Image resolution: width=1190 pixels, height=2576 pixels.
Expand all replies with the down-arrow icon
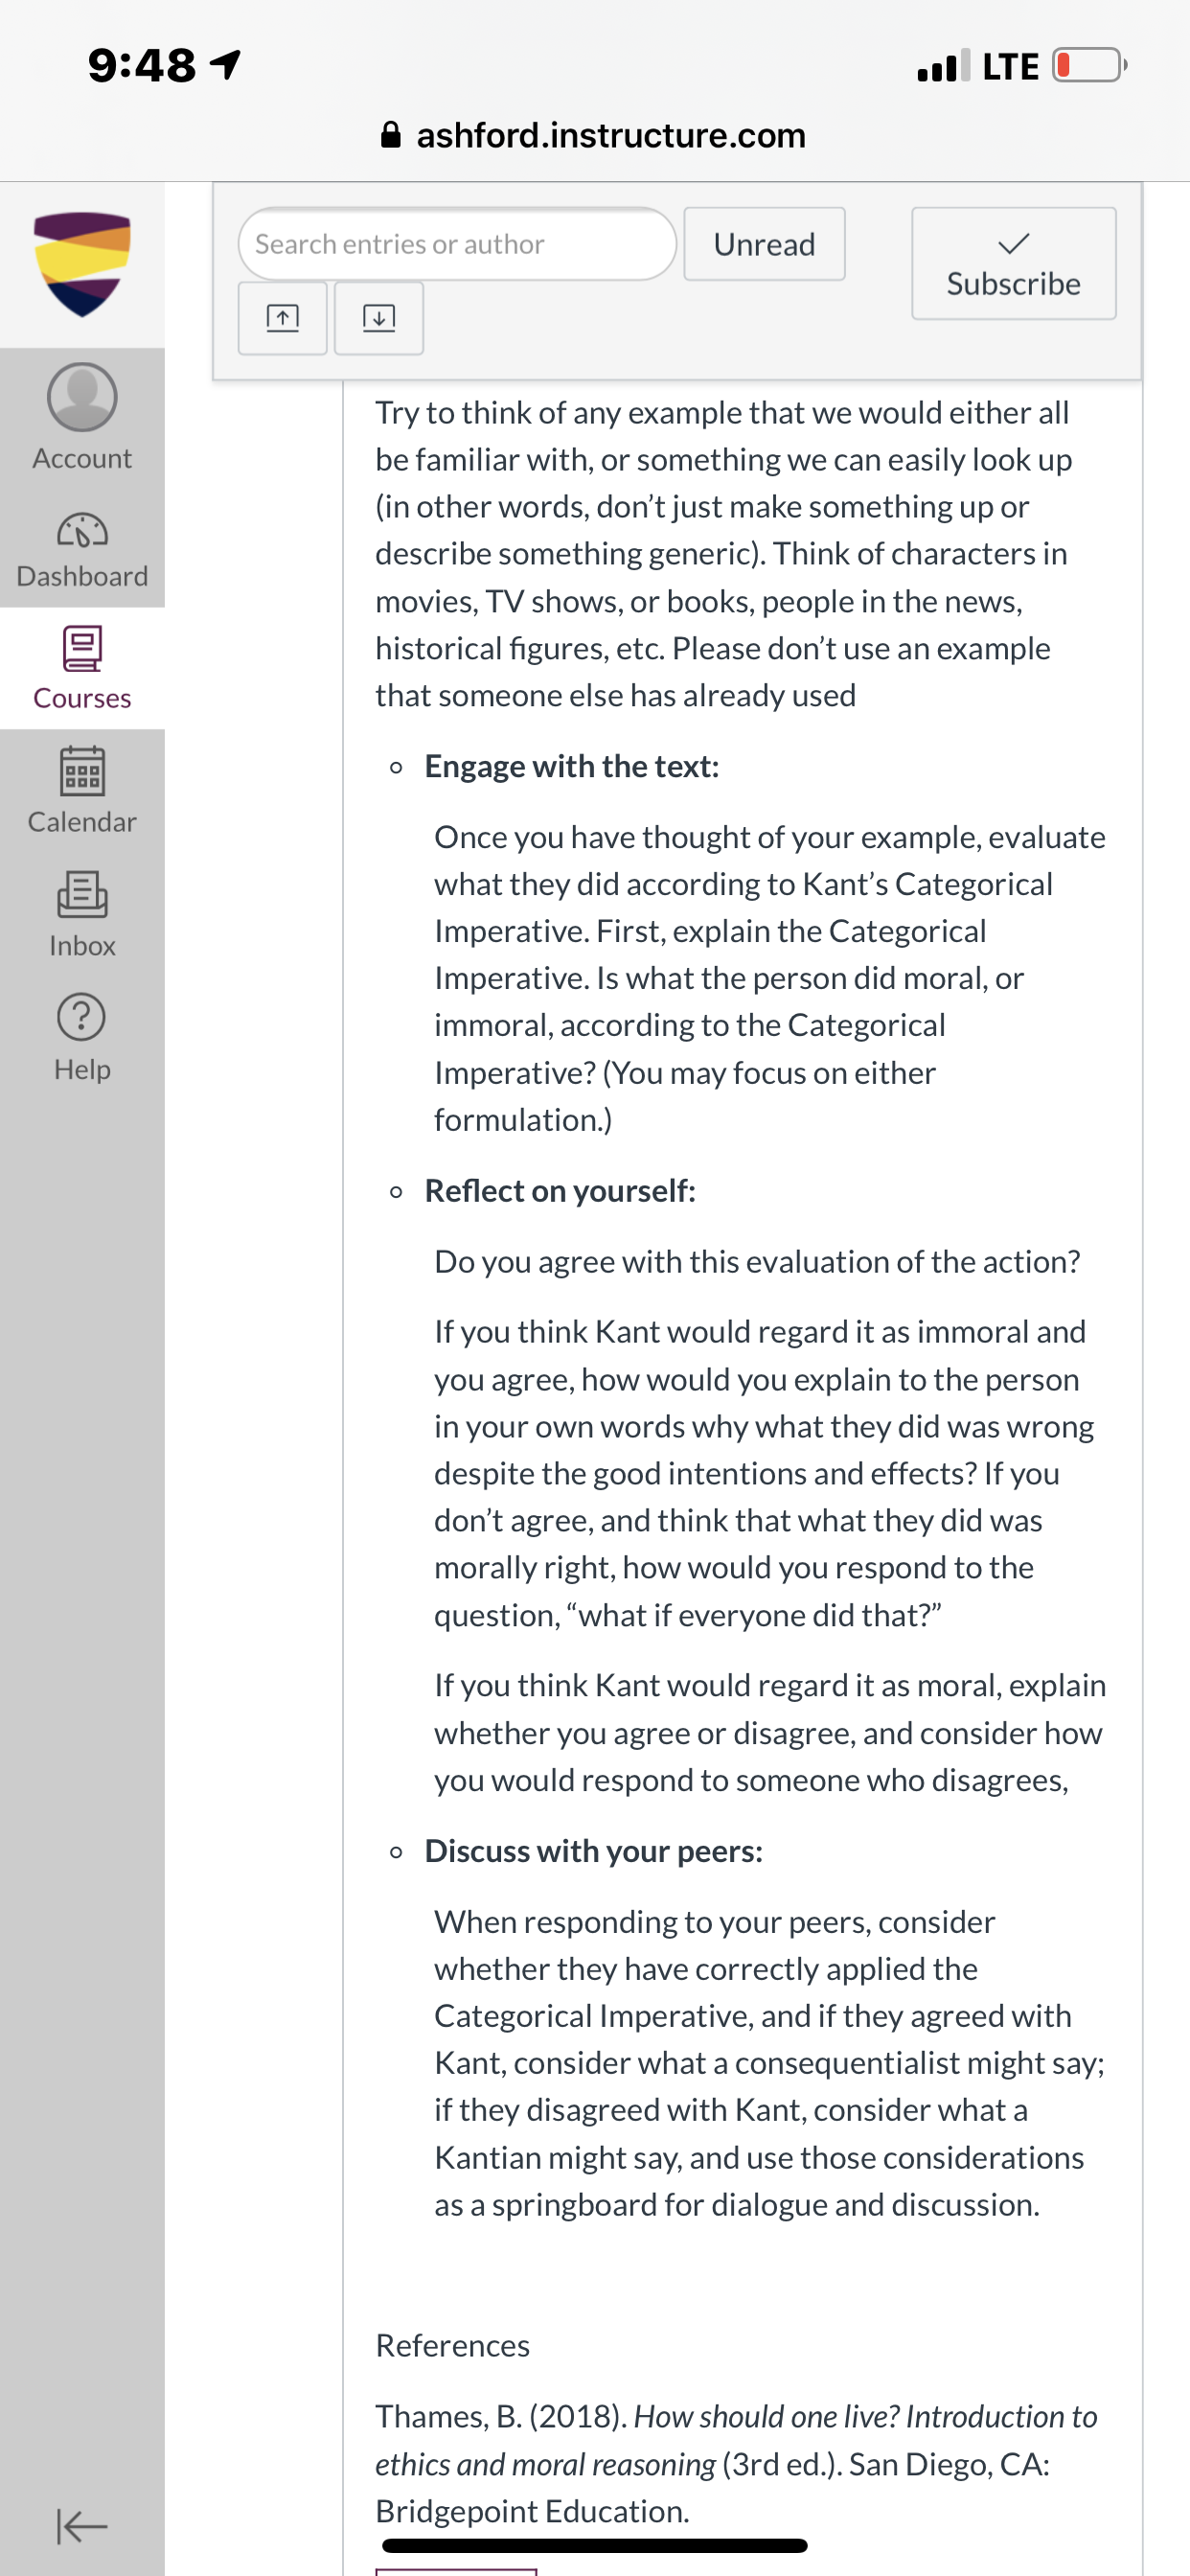tap(379, 318)
